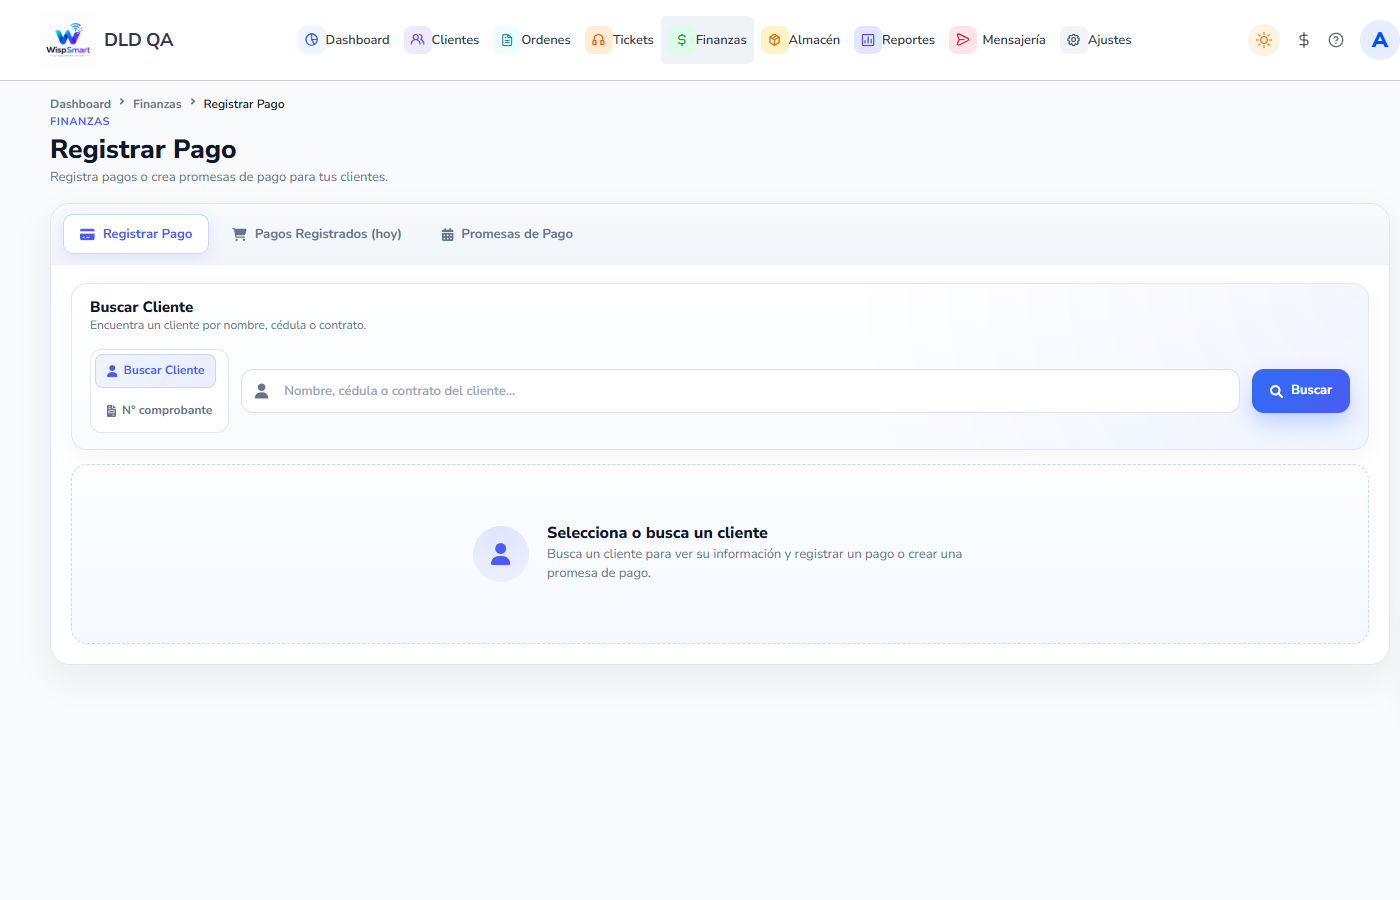
Task: Click the Ordenes document icon
Action: click(507, 40)
